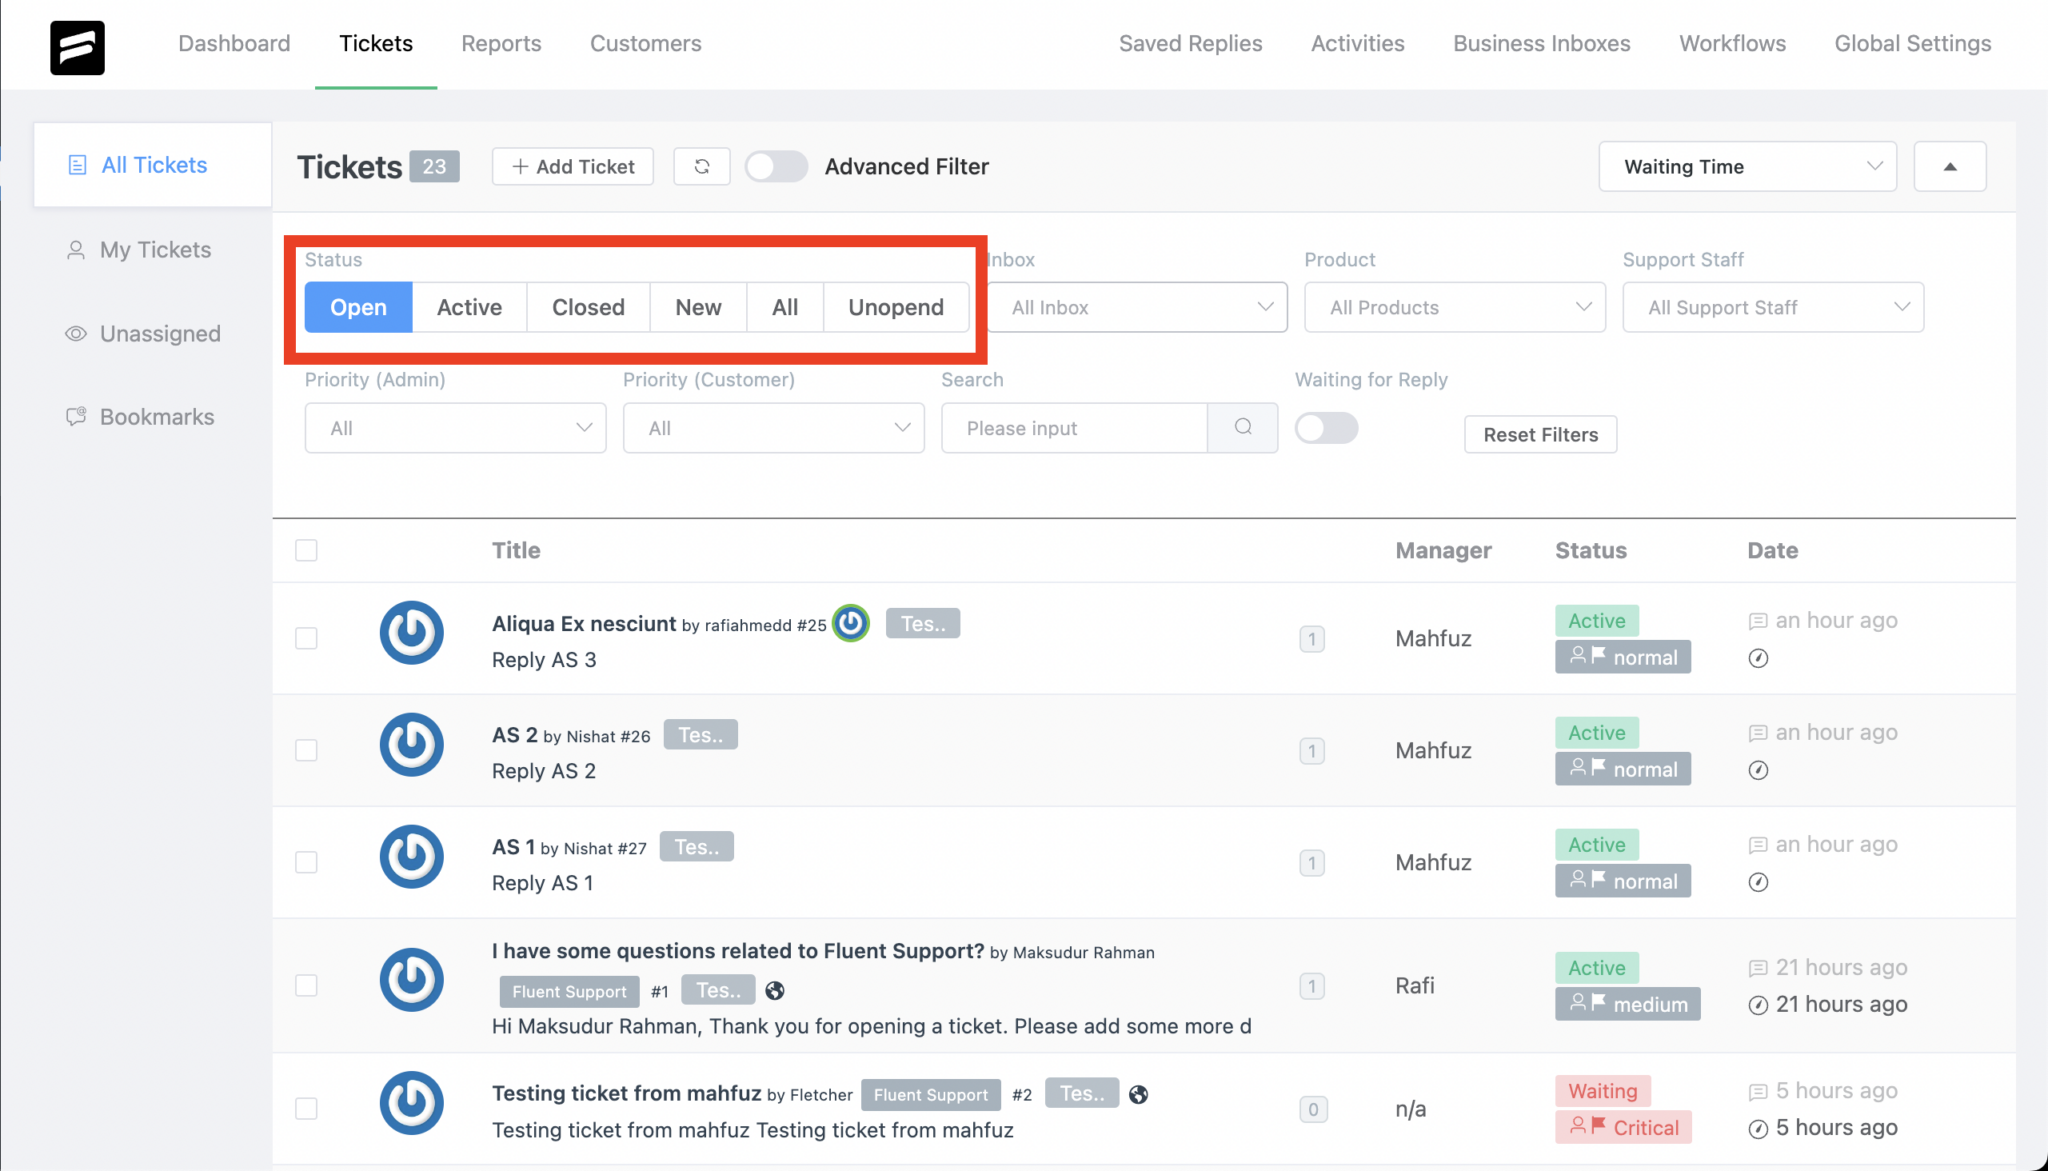Open the All Support Staff dropdown
Image resolution: width=2048 pixels, height=1171 pixels.
[x=1772, y=307]
